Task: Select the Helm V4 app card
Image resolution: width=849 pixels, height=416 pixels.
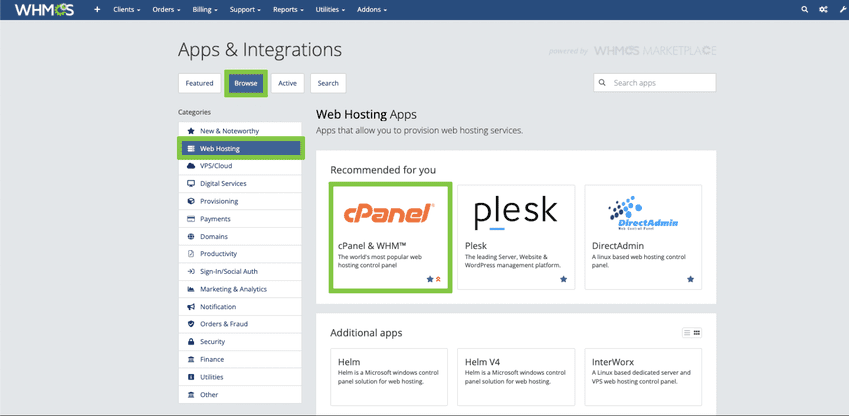Action: pos(516,376)
